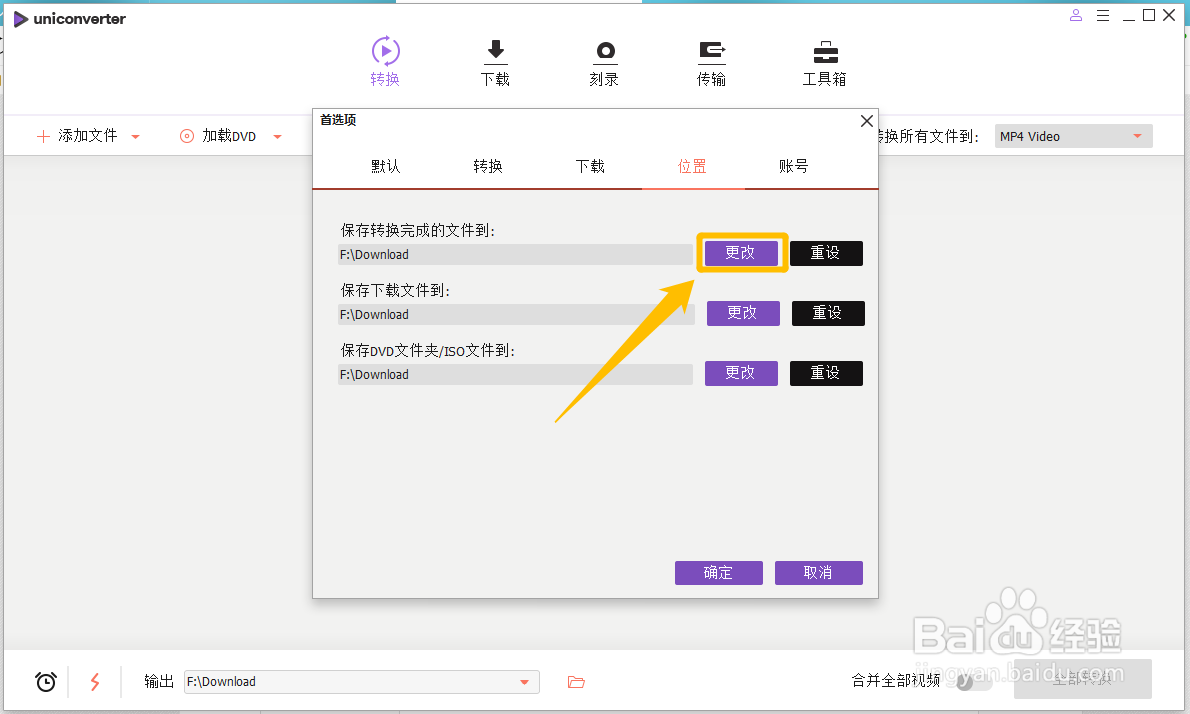Image resolution: width=1190 pixels, height=714 pixels.
Task: Open the hamburger menu icon
Action: (x=1103, y=15)
